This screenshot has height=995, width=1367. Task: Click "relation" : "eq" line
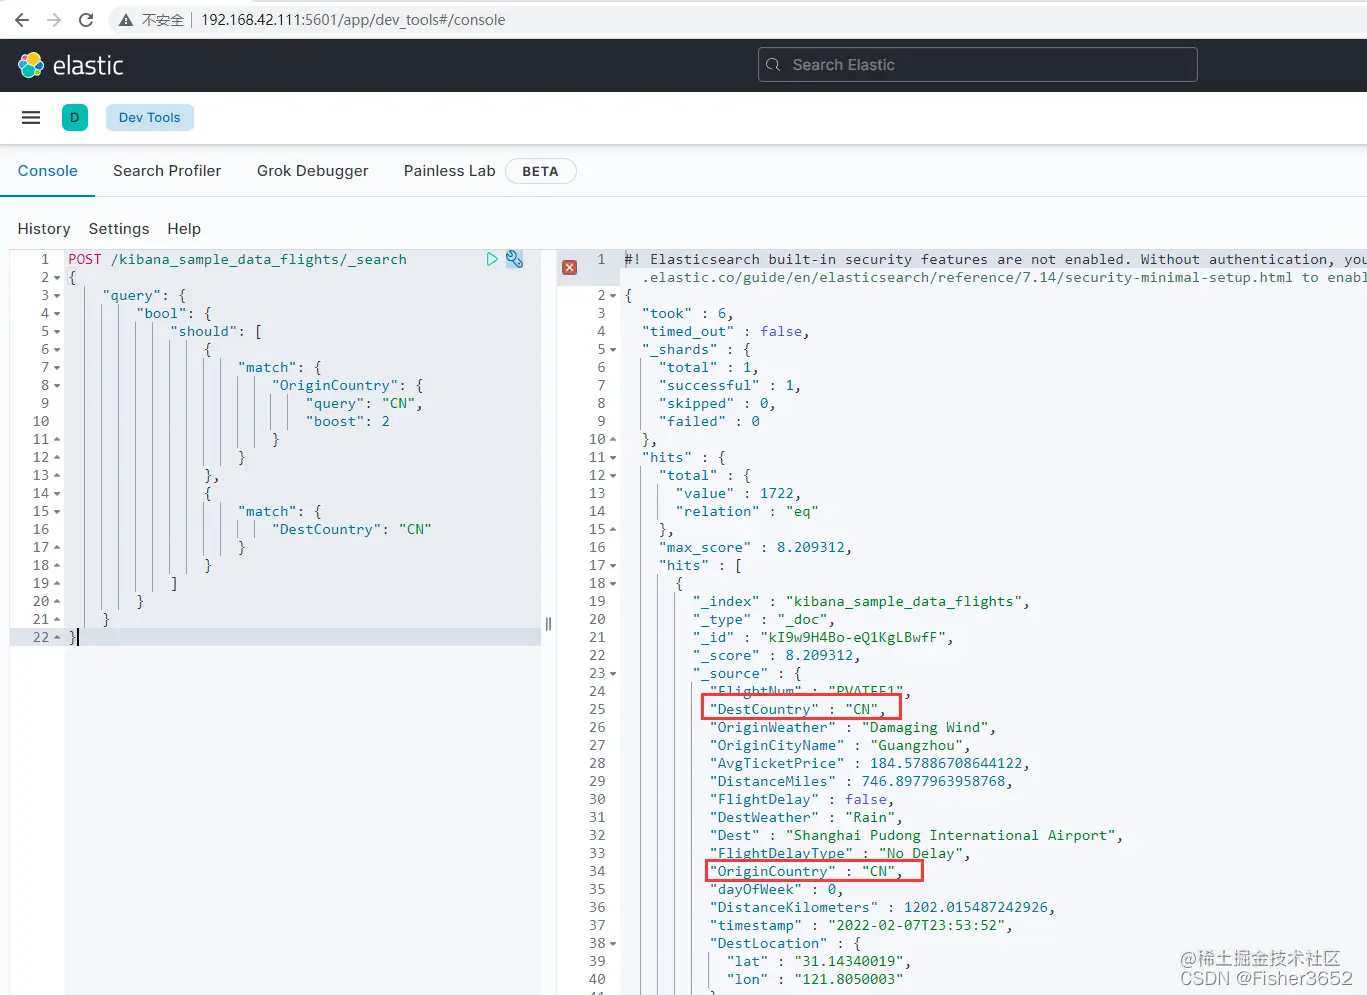pyautogui.click(x=747, y=512)
